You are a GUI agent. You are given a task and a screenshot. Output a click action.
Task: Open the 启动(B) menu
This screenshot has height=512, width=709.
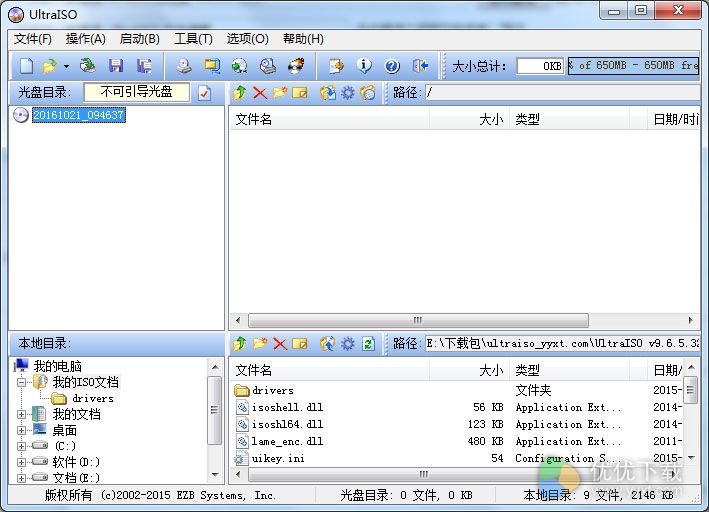click(x=139, y=39)
